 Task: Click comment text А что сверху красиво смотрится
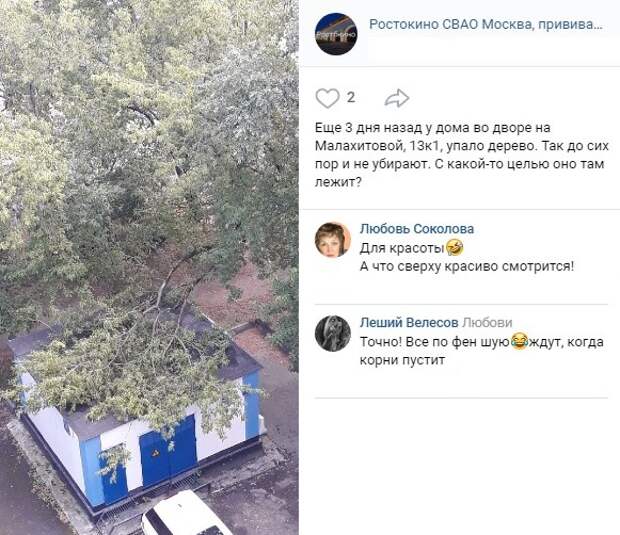click(467, 267)
